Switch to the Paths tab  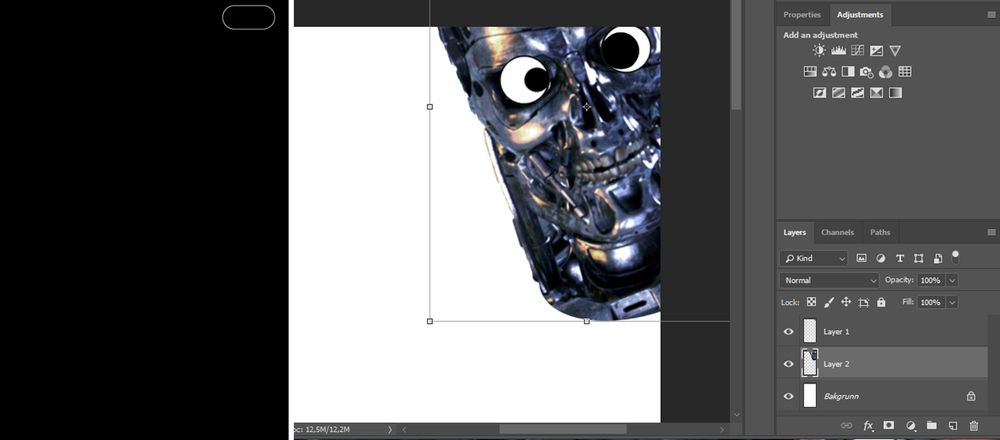tap(880, 232)
